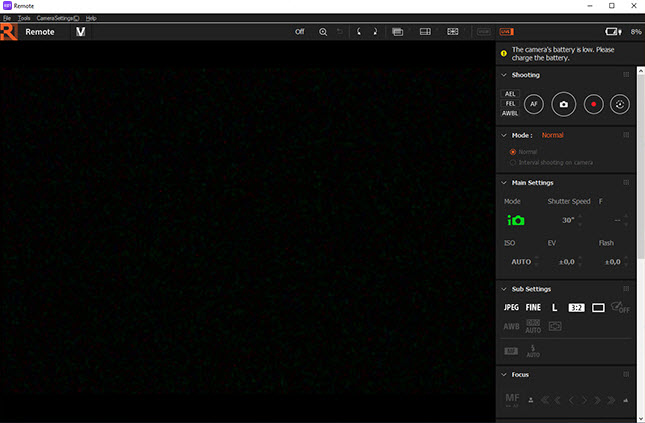The image size is (645, 423).
Task: Click the zoom magnifier icon in the toolbar
Action: click(x=323, y=32)
